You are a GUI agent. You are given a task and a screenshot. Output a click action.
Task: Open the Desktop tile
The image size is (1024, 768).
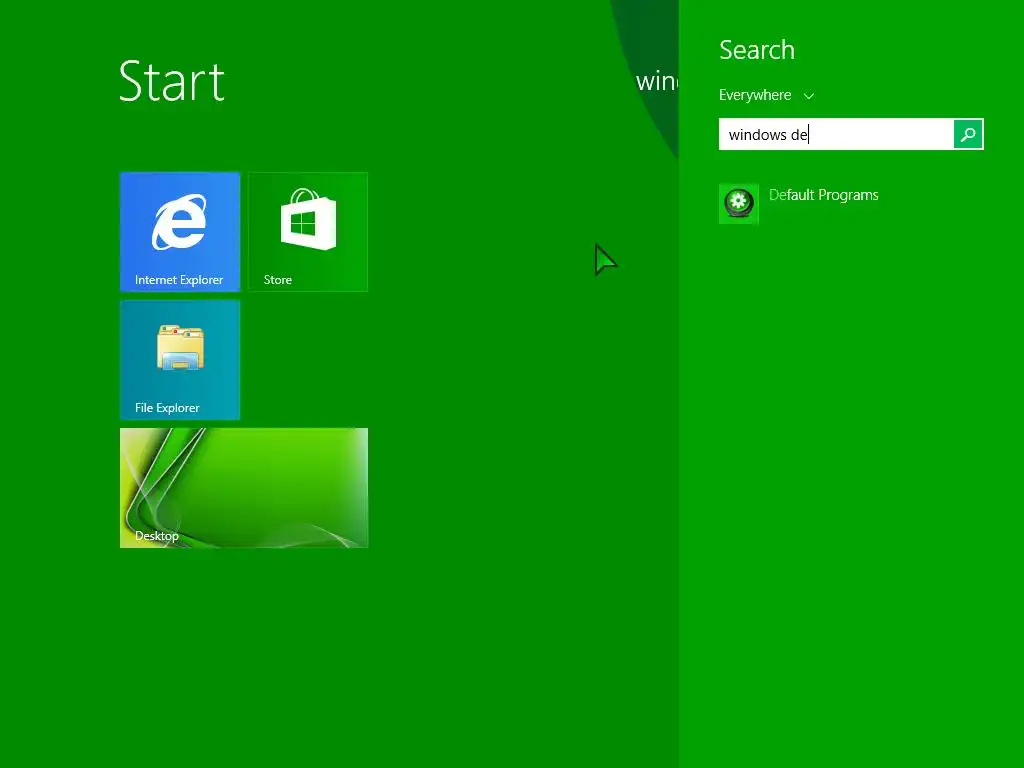[244, 487]
